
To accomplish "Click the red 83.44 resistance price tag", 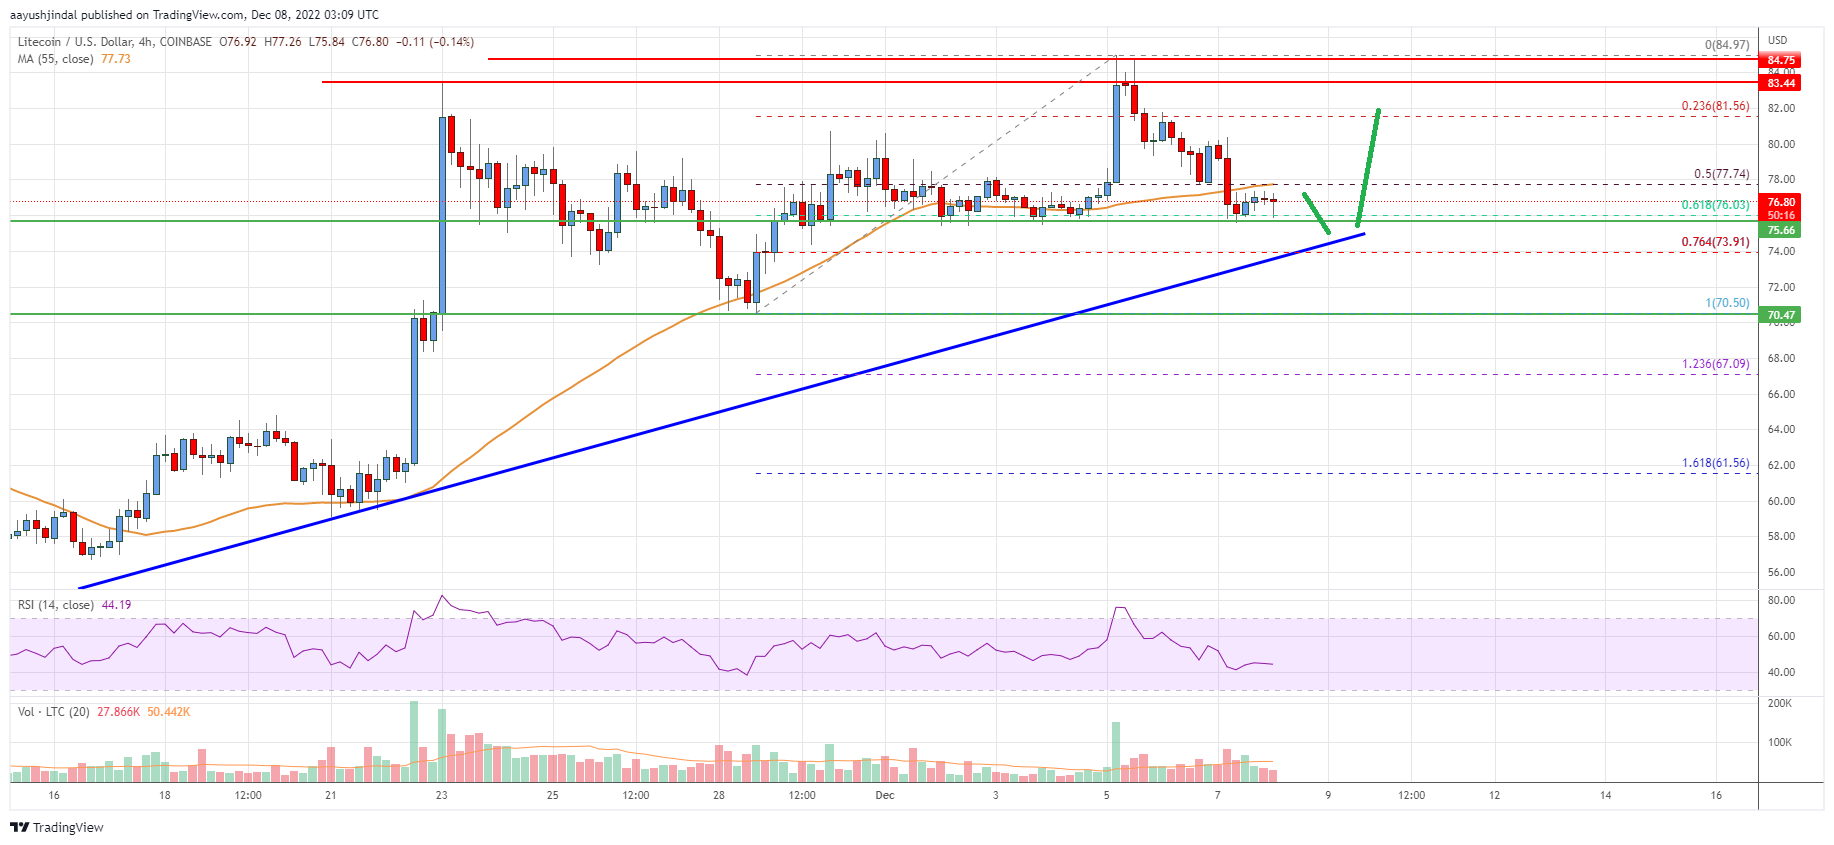I will (x=1781, y=83).
